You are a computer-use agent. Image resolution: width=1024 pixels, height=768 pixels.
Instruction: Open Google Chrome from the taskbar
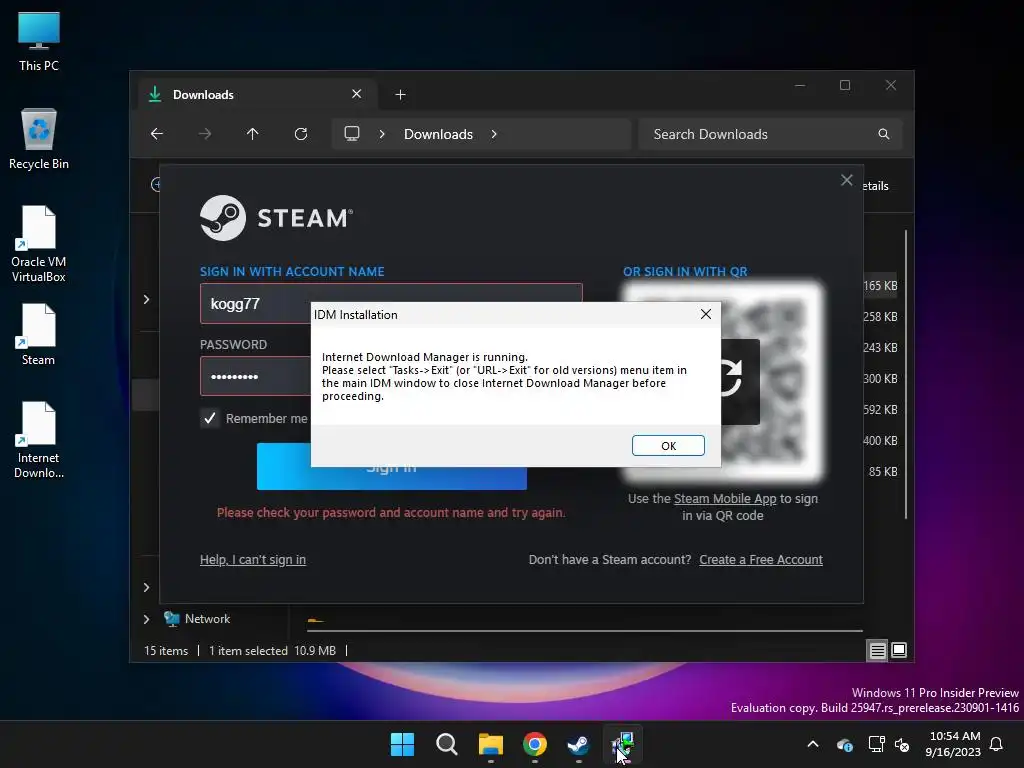point(534,744)
